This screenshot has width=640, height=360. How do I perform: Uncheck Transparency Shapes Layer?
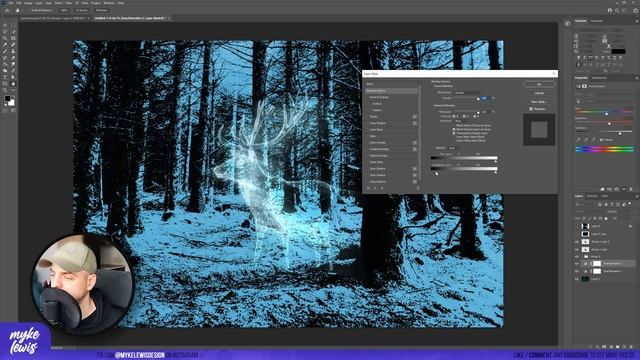[454, 133]
